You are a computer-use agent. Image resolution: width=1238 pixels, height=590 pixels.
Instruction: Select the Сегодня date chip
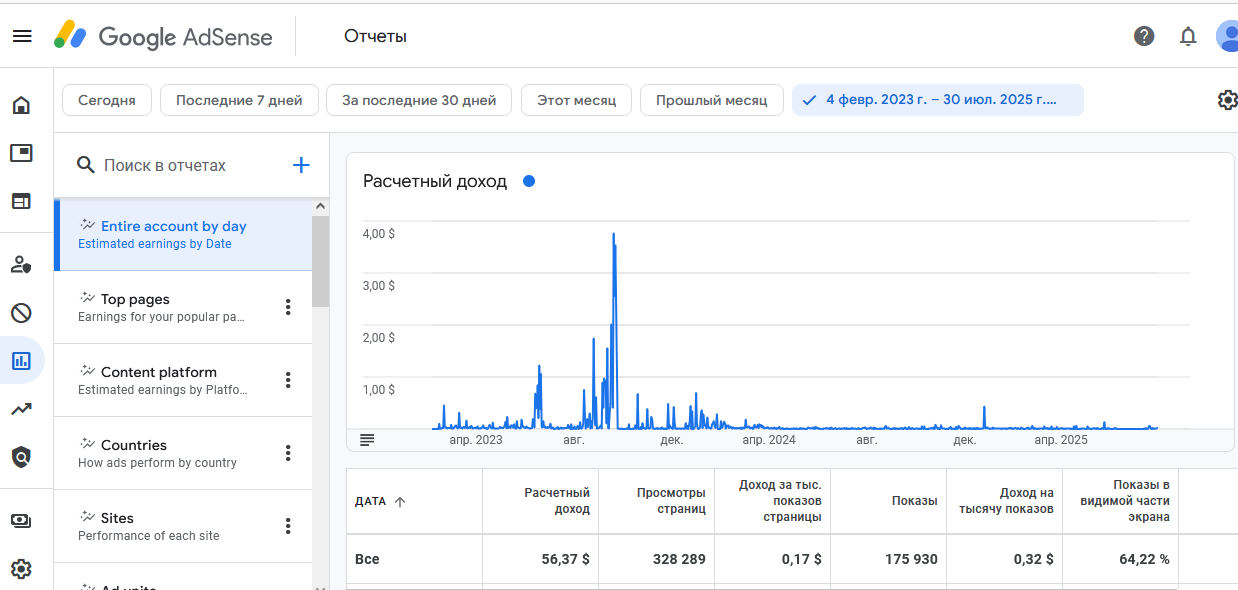[x=107, y=100]
